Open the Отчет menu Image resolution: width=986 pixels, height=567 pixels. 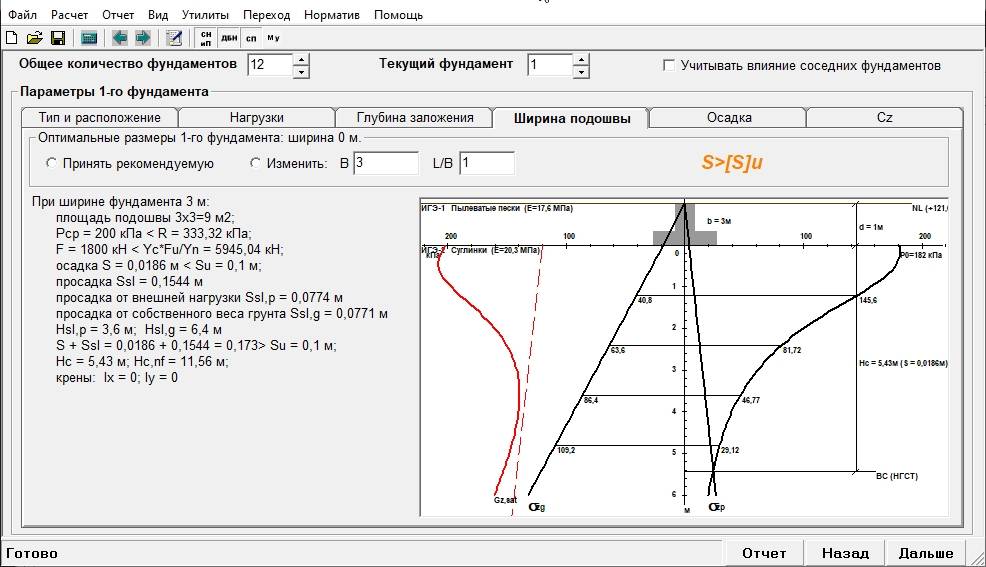point(118,14)
